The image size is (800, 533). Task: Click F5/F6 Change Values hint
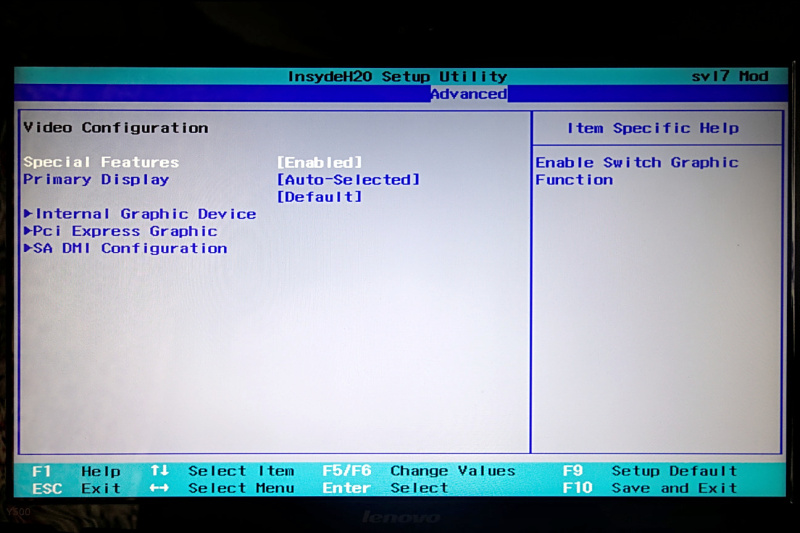[418, 471]
